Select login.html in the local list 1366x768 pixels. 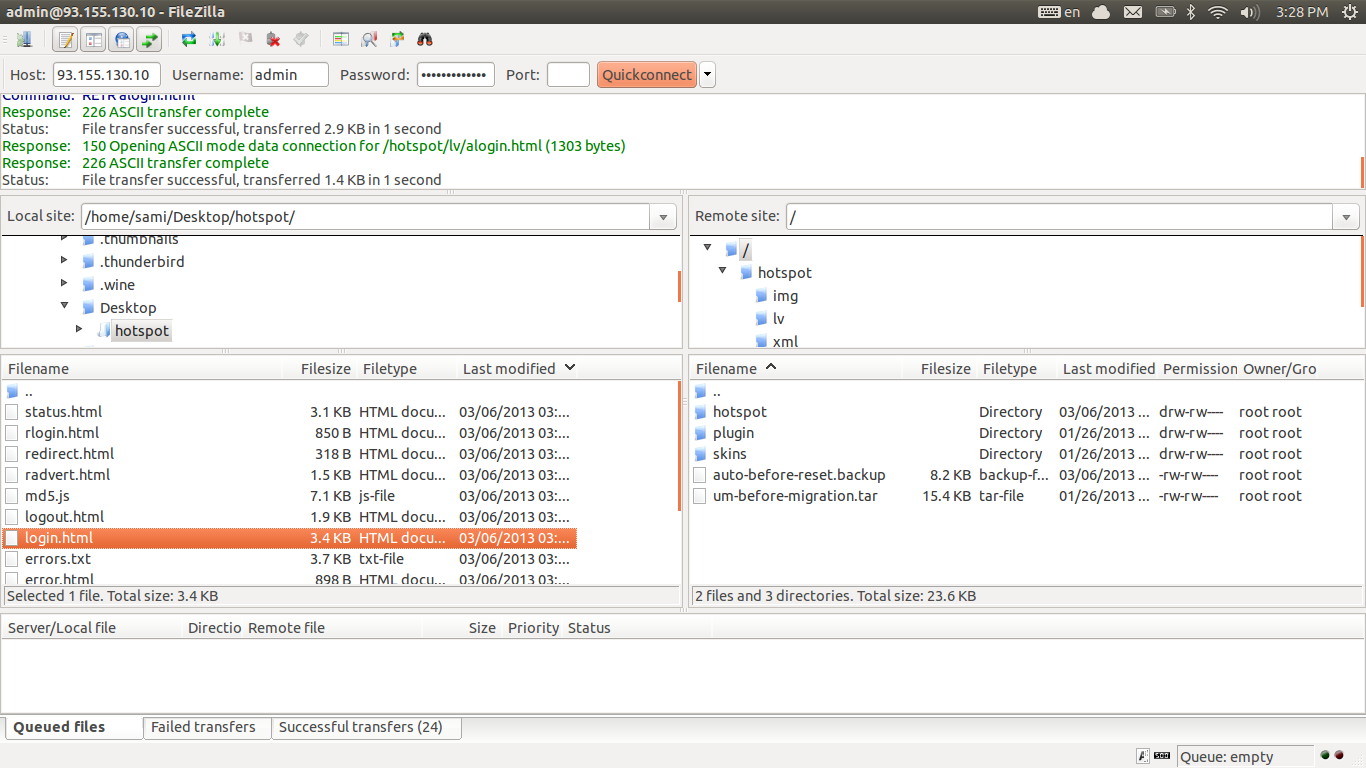tap(289, 538)
